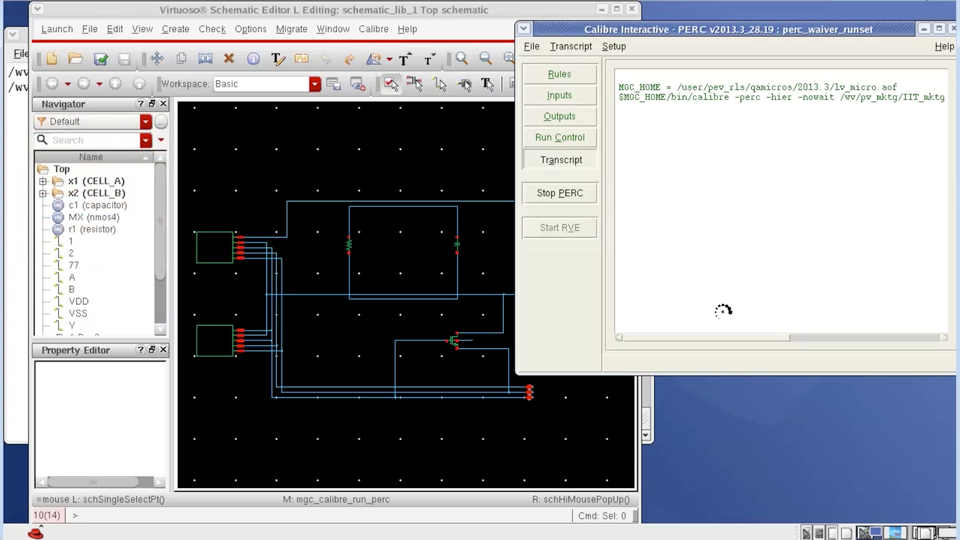Open the Launch menu

point(57,29)
